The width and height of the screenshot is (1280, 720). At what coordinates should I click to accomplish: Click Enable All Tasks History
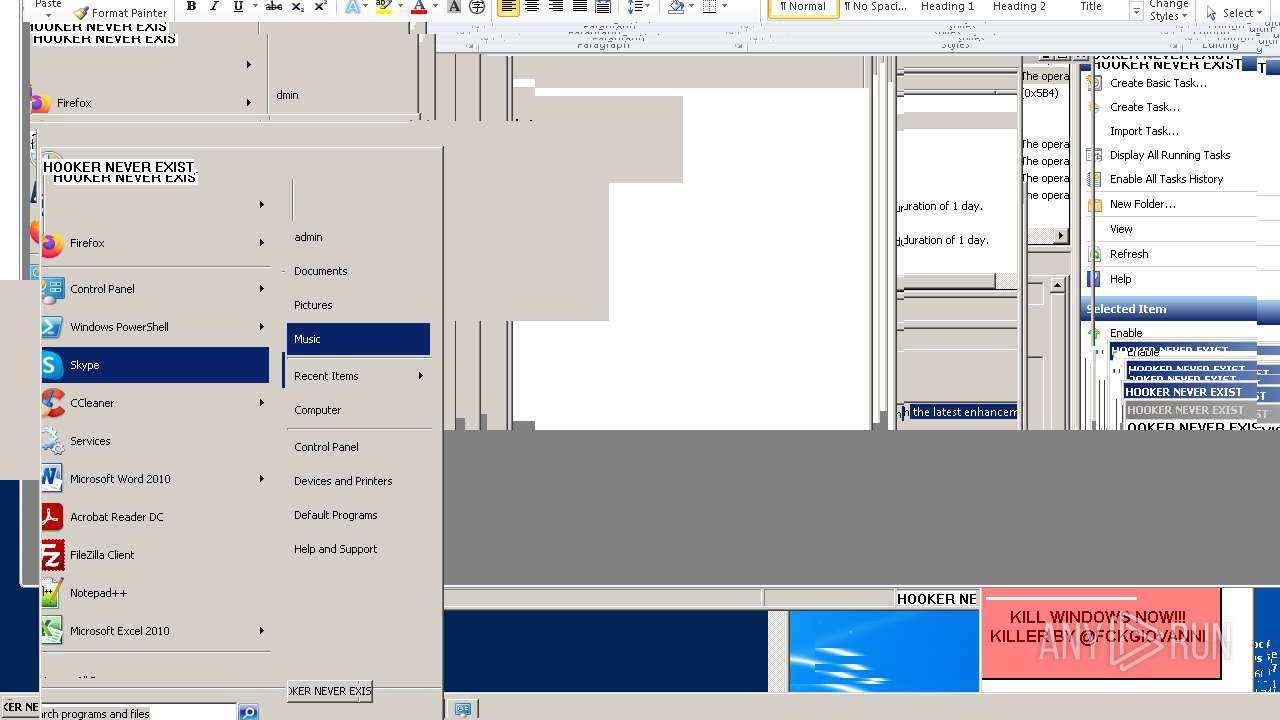1166,179
